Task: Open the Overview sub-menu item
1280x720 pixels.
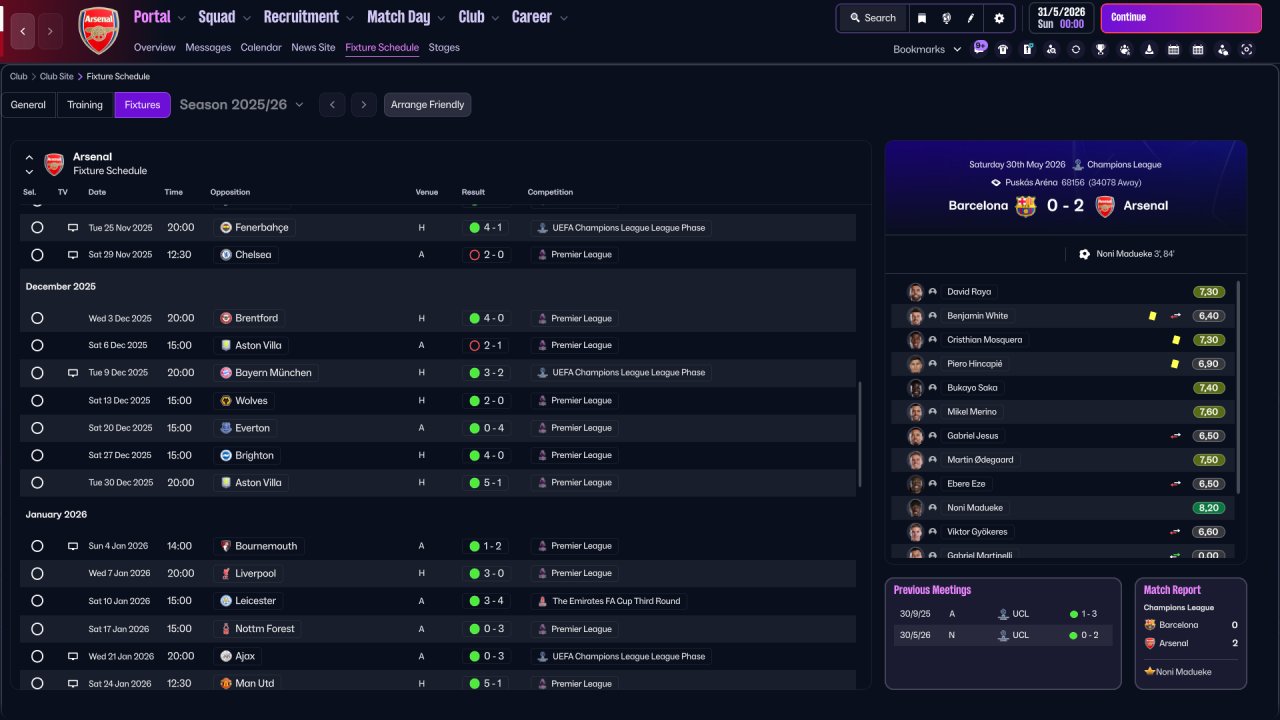Action: coord(154,47)
